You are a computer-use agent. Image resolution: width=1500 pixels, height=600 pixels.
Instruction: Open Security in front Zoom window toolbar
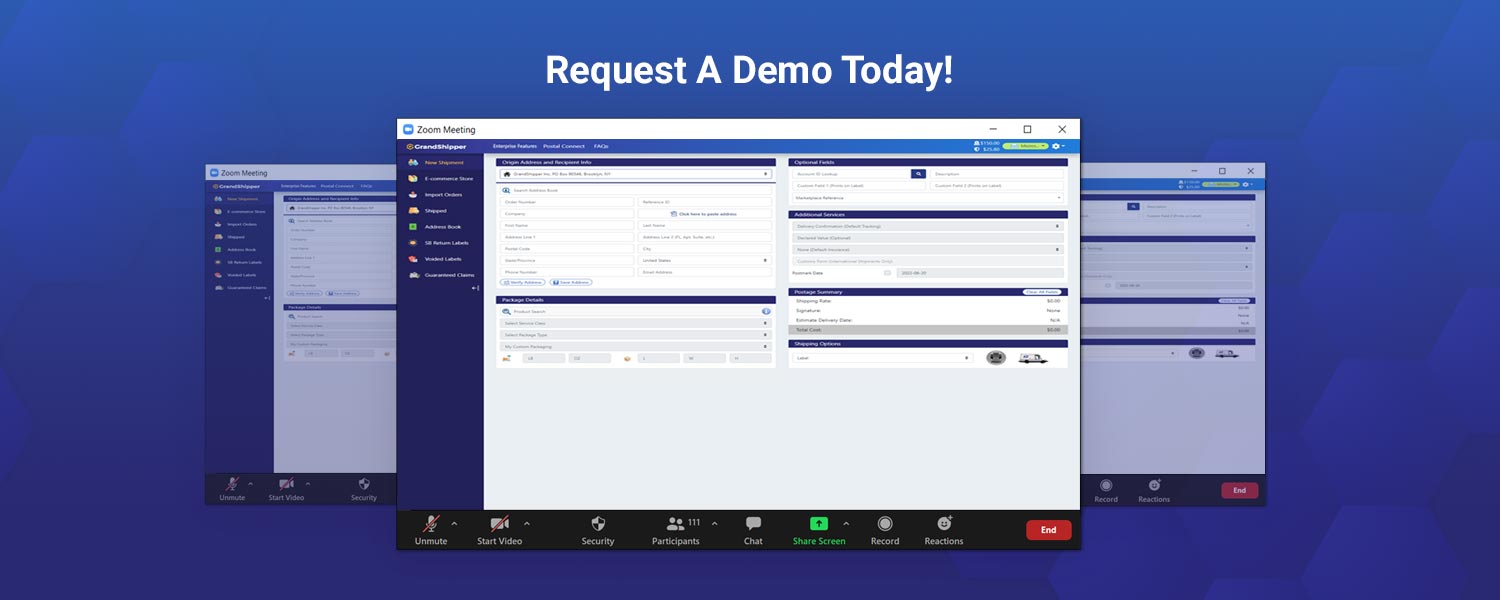(598, 530)
